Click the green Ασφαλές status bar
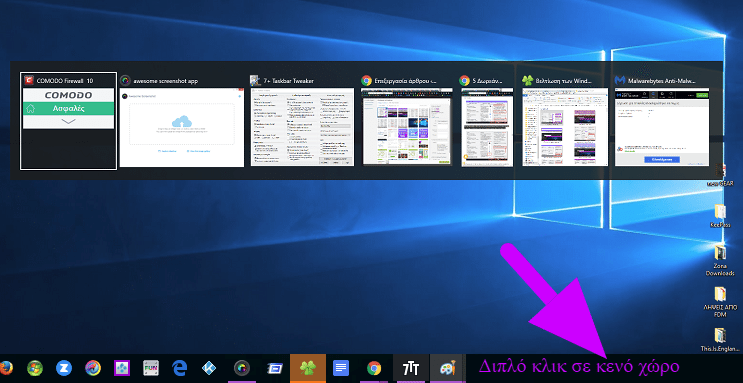743x383 pixels. coord(69,109)
